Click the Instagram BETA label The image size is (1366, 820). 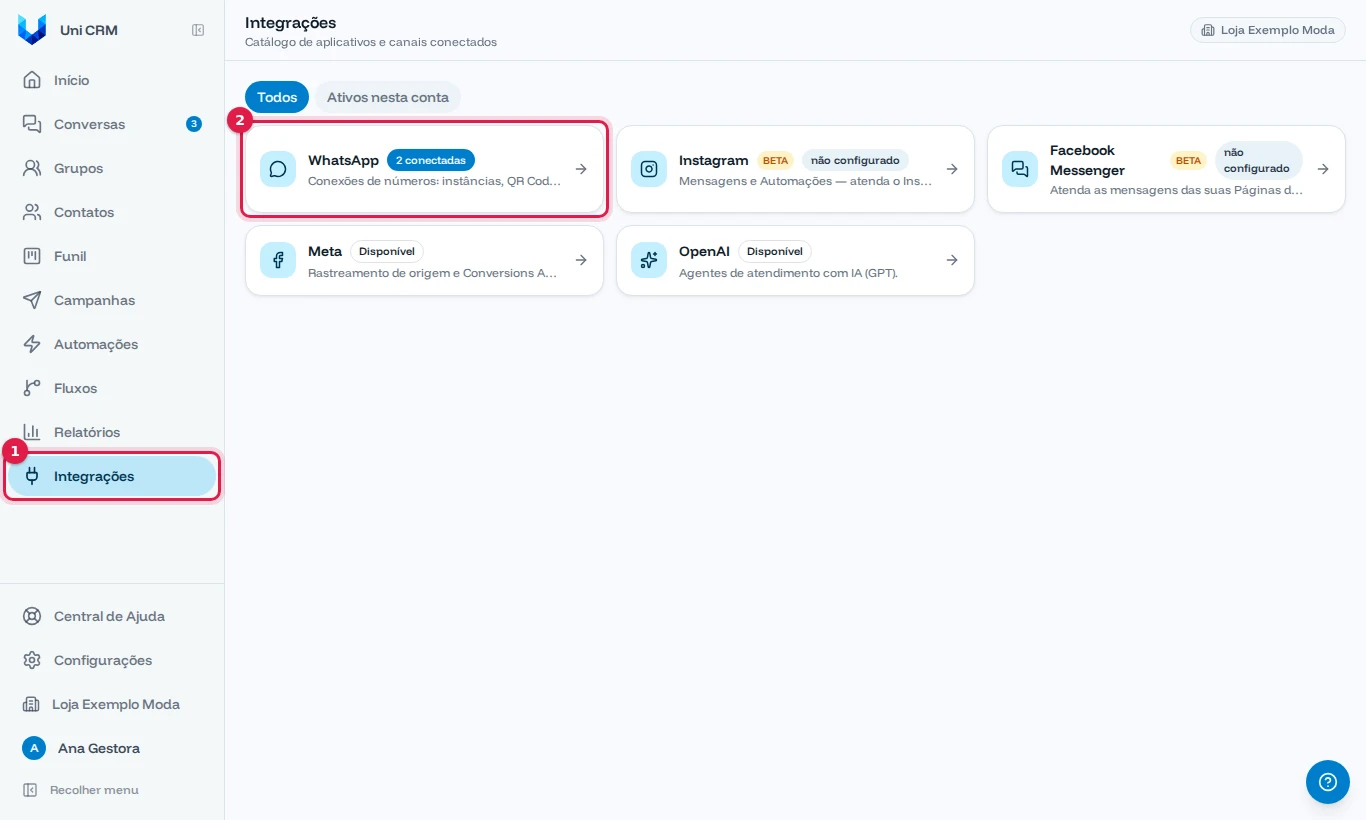pos(775,160)
